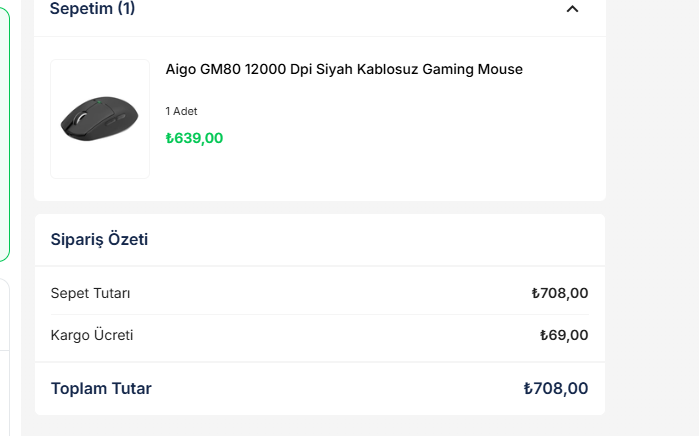Open the Aigo GM80 mouse product thumbnail
This screenshot has height=436, width=699.
(100, 119)
